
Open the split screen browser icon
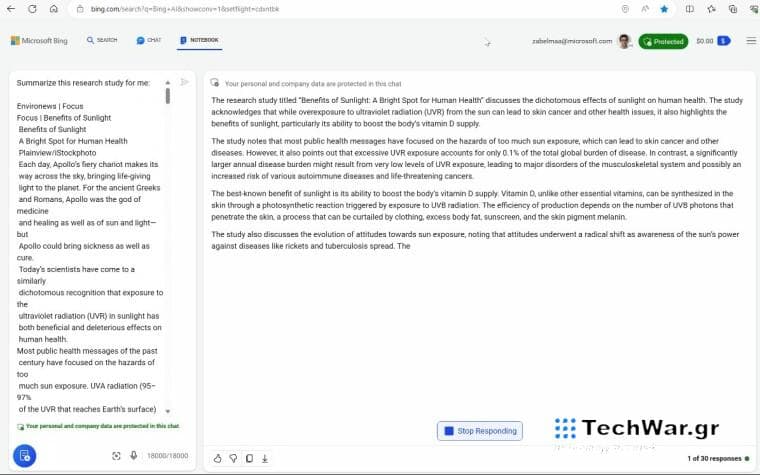pyautogui.click(x=689, y=9)
